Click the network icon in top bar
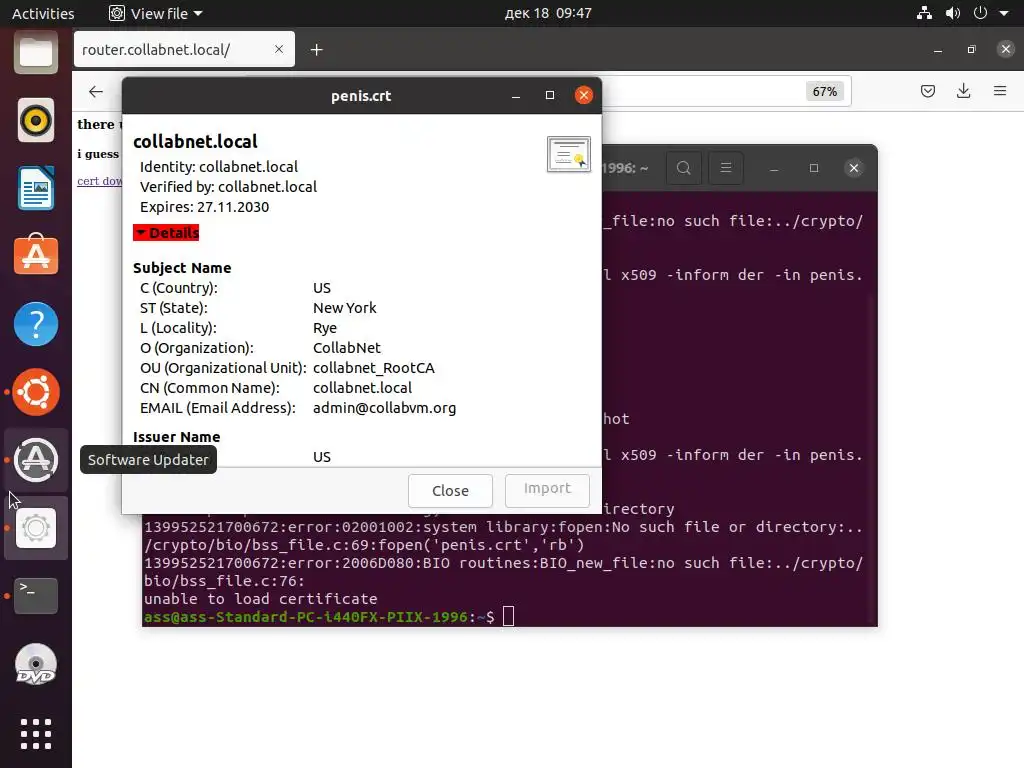 click(924, 13)
